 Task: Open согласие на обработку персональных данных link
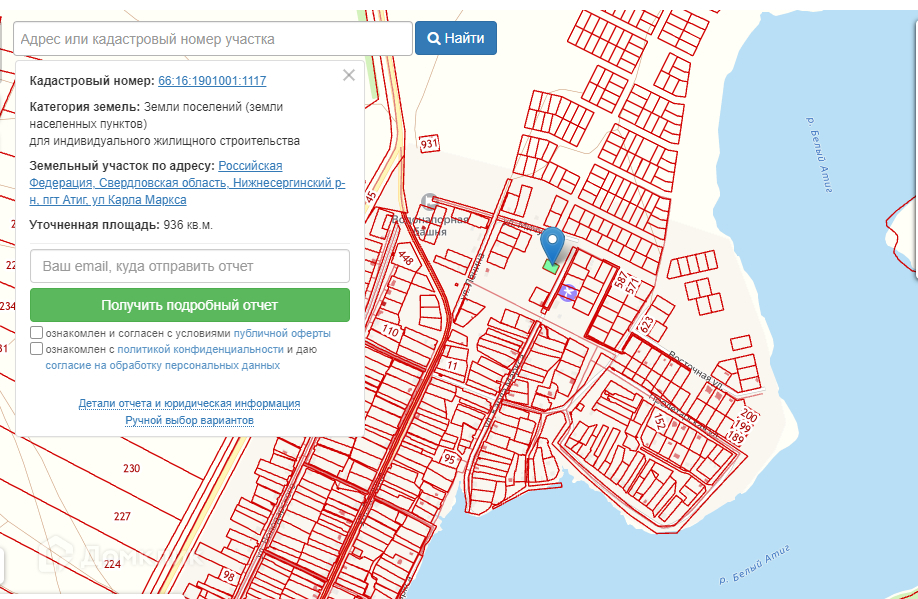coord(163,366)
